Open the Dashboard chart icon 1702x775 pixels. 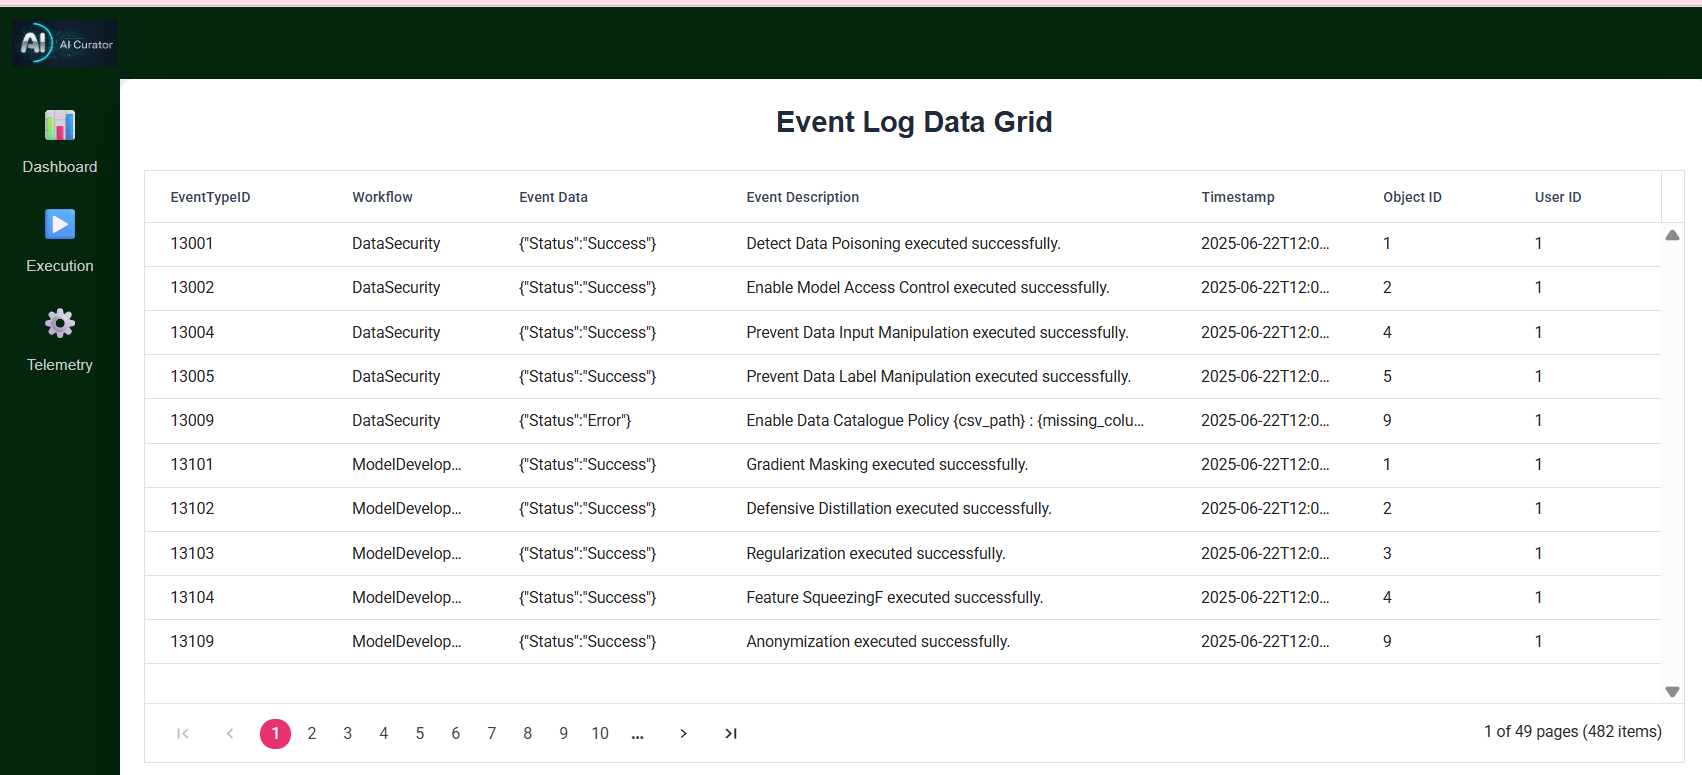pos(60,125)
